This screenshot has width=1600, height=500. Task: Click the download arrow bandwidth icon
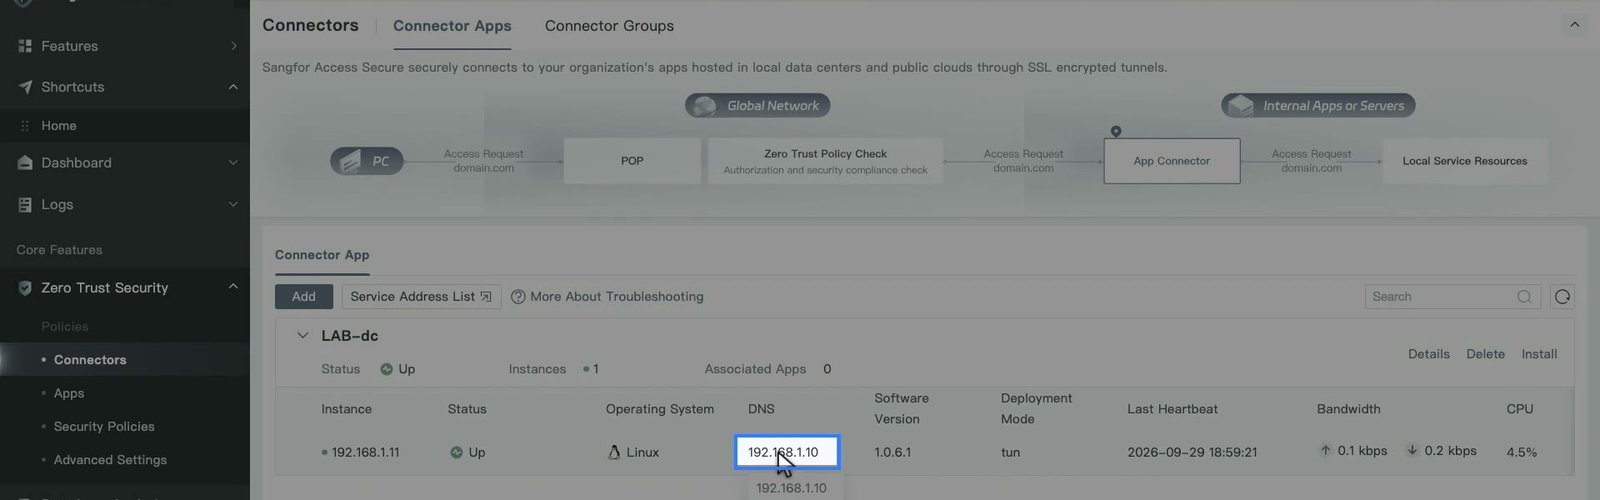[1412, 451]
